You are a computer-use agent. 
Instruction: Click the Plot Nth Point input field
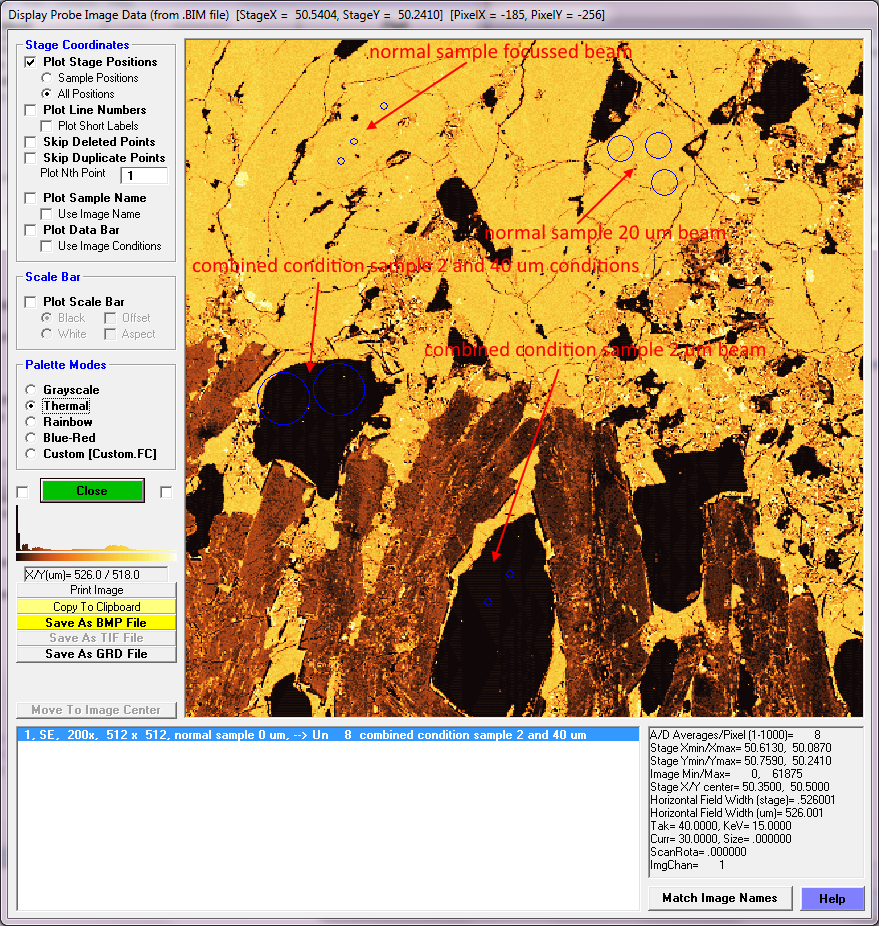pos(144,175)
